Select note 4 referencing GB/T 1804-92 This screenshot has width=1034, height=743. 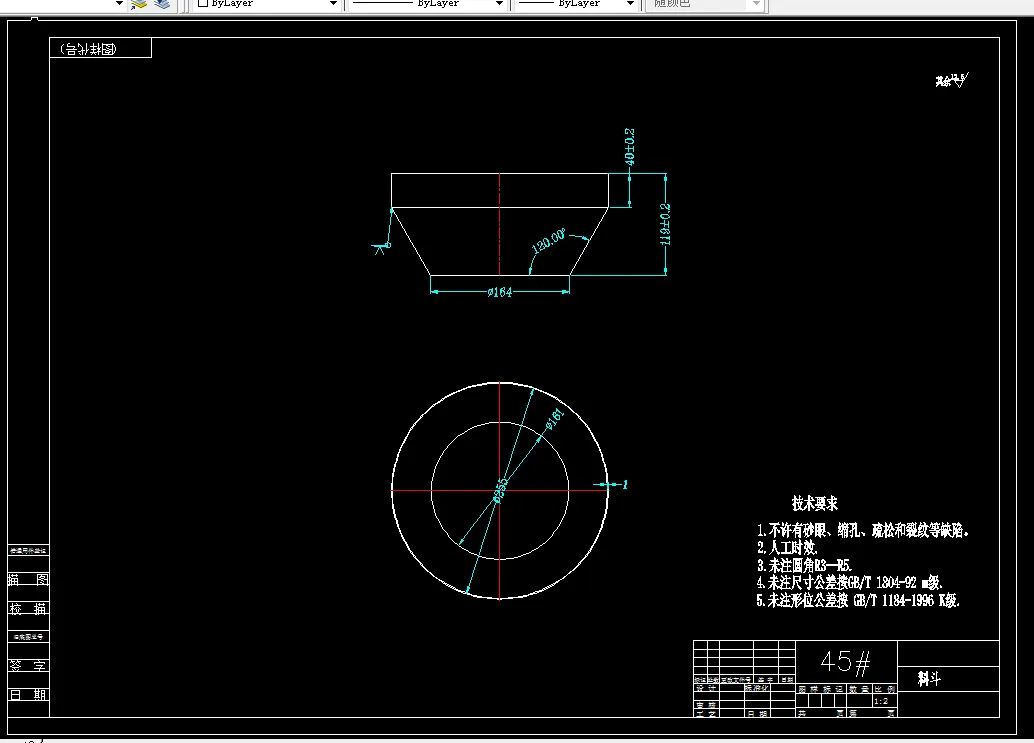coord(849,582)
